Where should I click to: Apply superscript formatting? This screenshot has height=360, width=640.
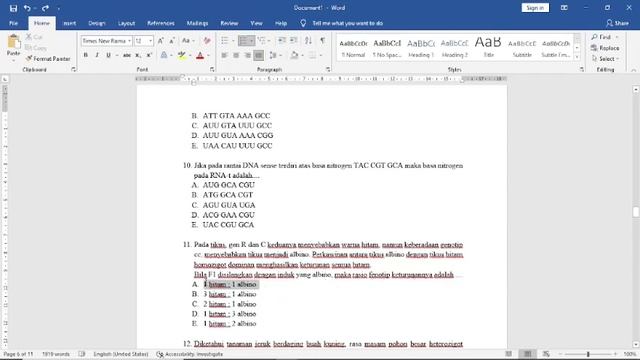[x=149, y=55]
